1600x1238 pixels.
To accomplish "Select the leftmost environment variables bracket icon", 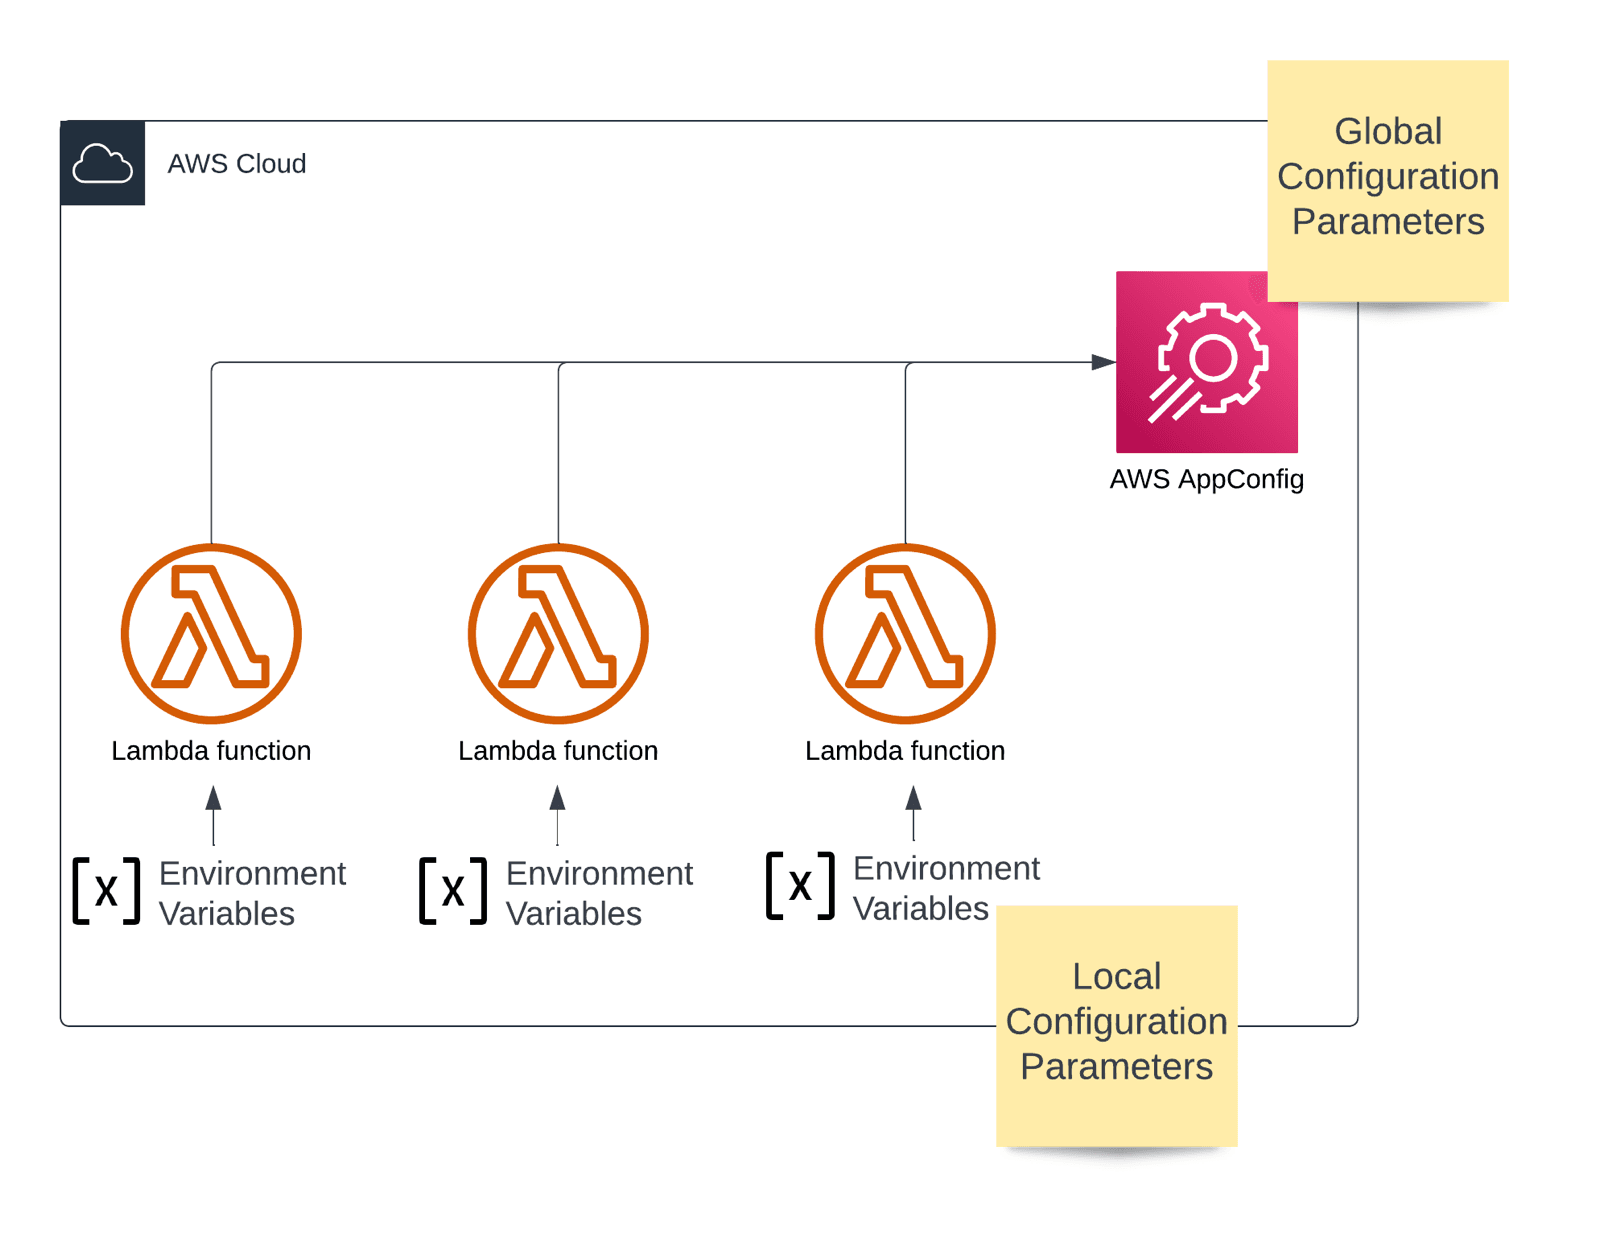I will [x=106, y=890].
